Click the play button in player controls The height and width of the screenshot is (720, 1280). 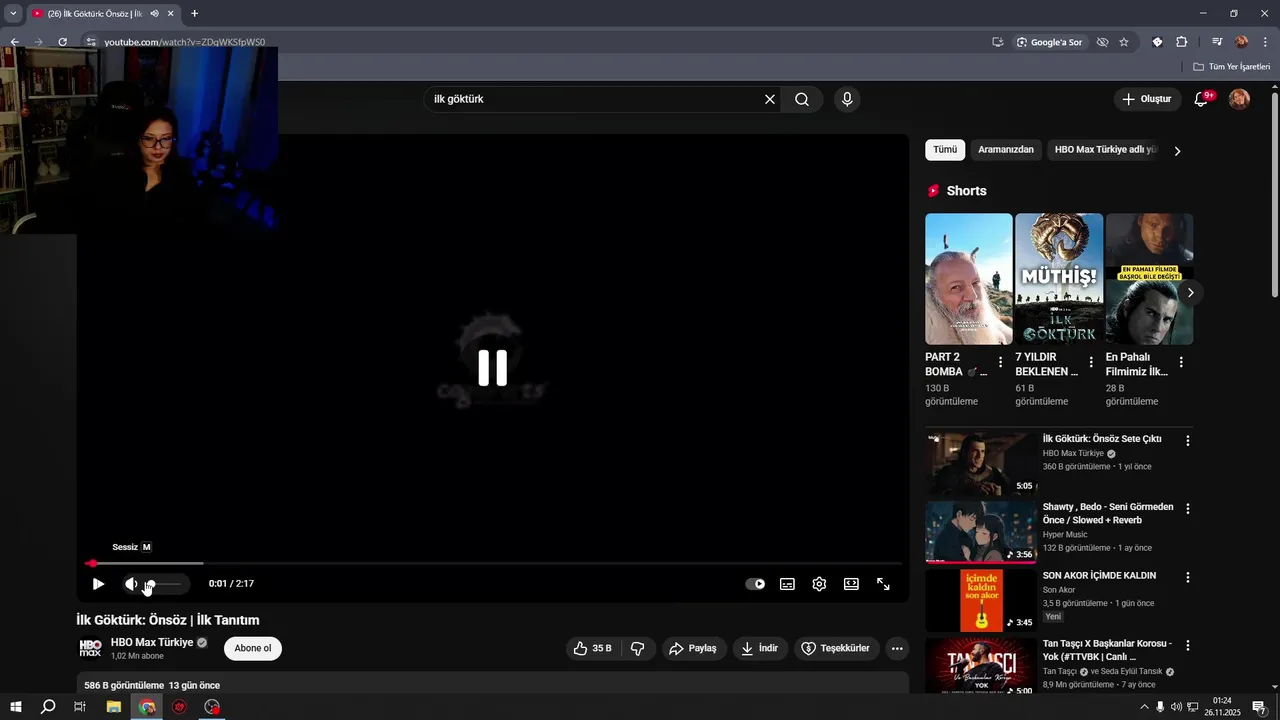click(98, 584)
